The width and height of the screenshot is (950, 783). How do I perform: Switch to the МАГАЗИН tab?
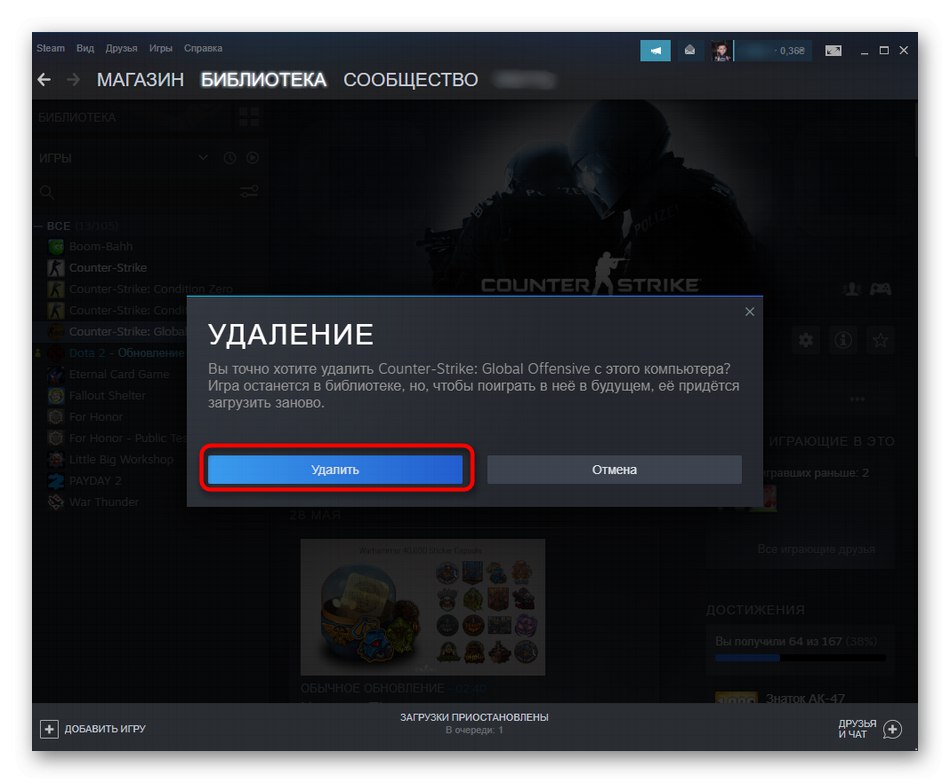(x=140, y=79)
